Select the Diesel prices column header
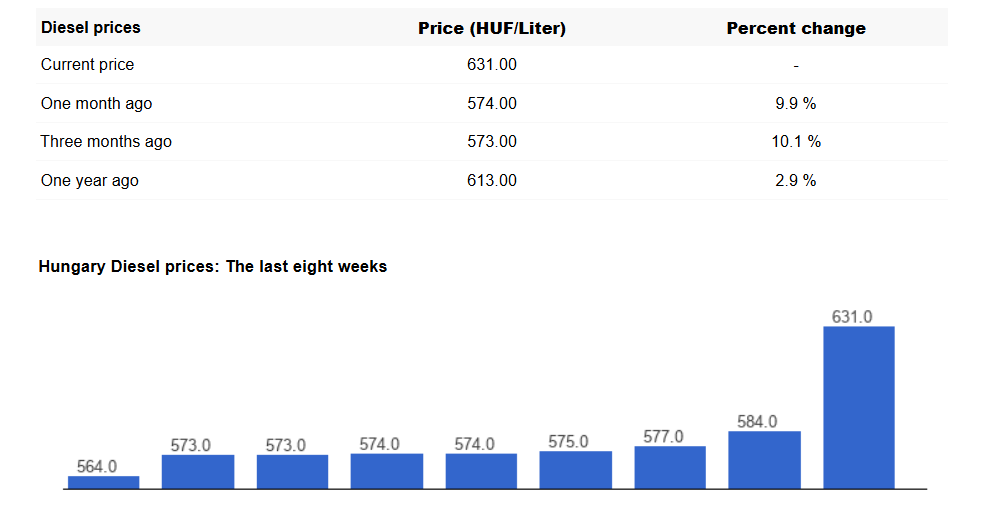Image resolution: width=985 pixels, height=514 pixels. click(x=90, y=28)
